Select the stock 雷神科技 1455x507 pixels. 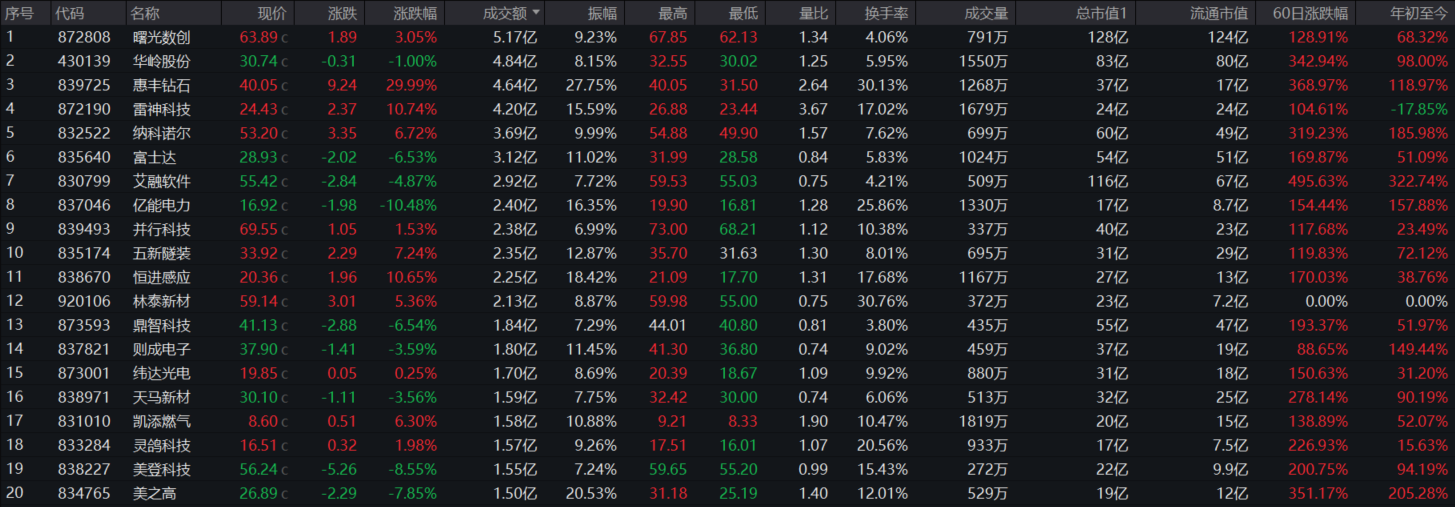161,109
